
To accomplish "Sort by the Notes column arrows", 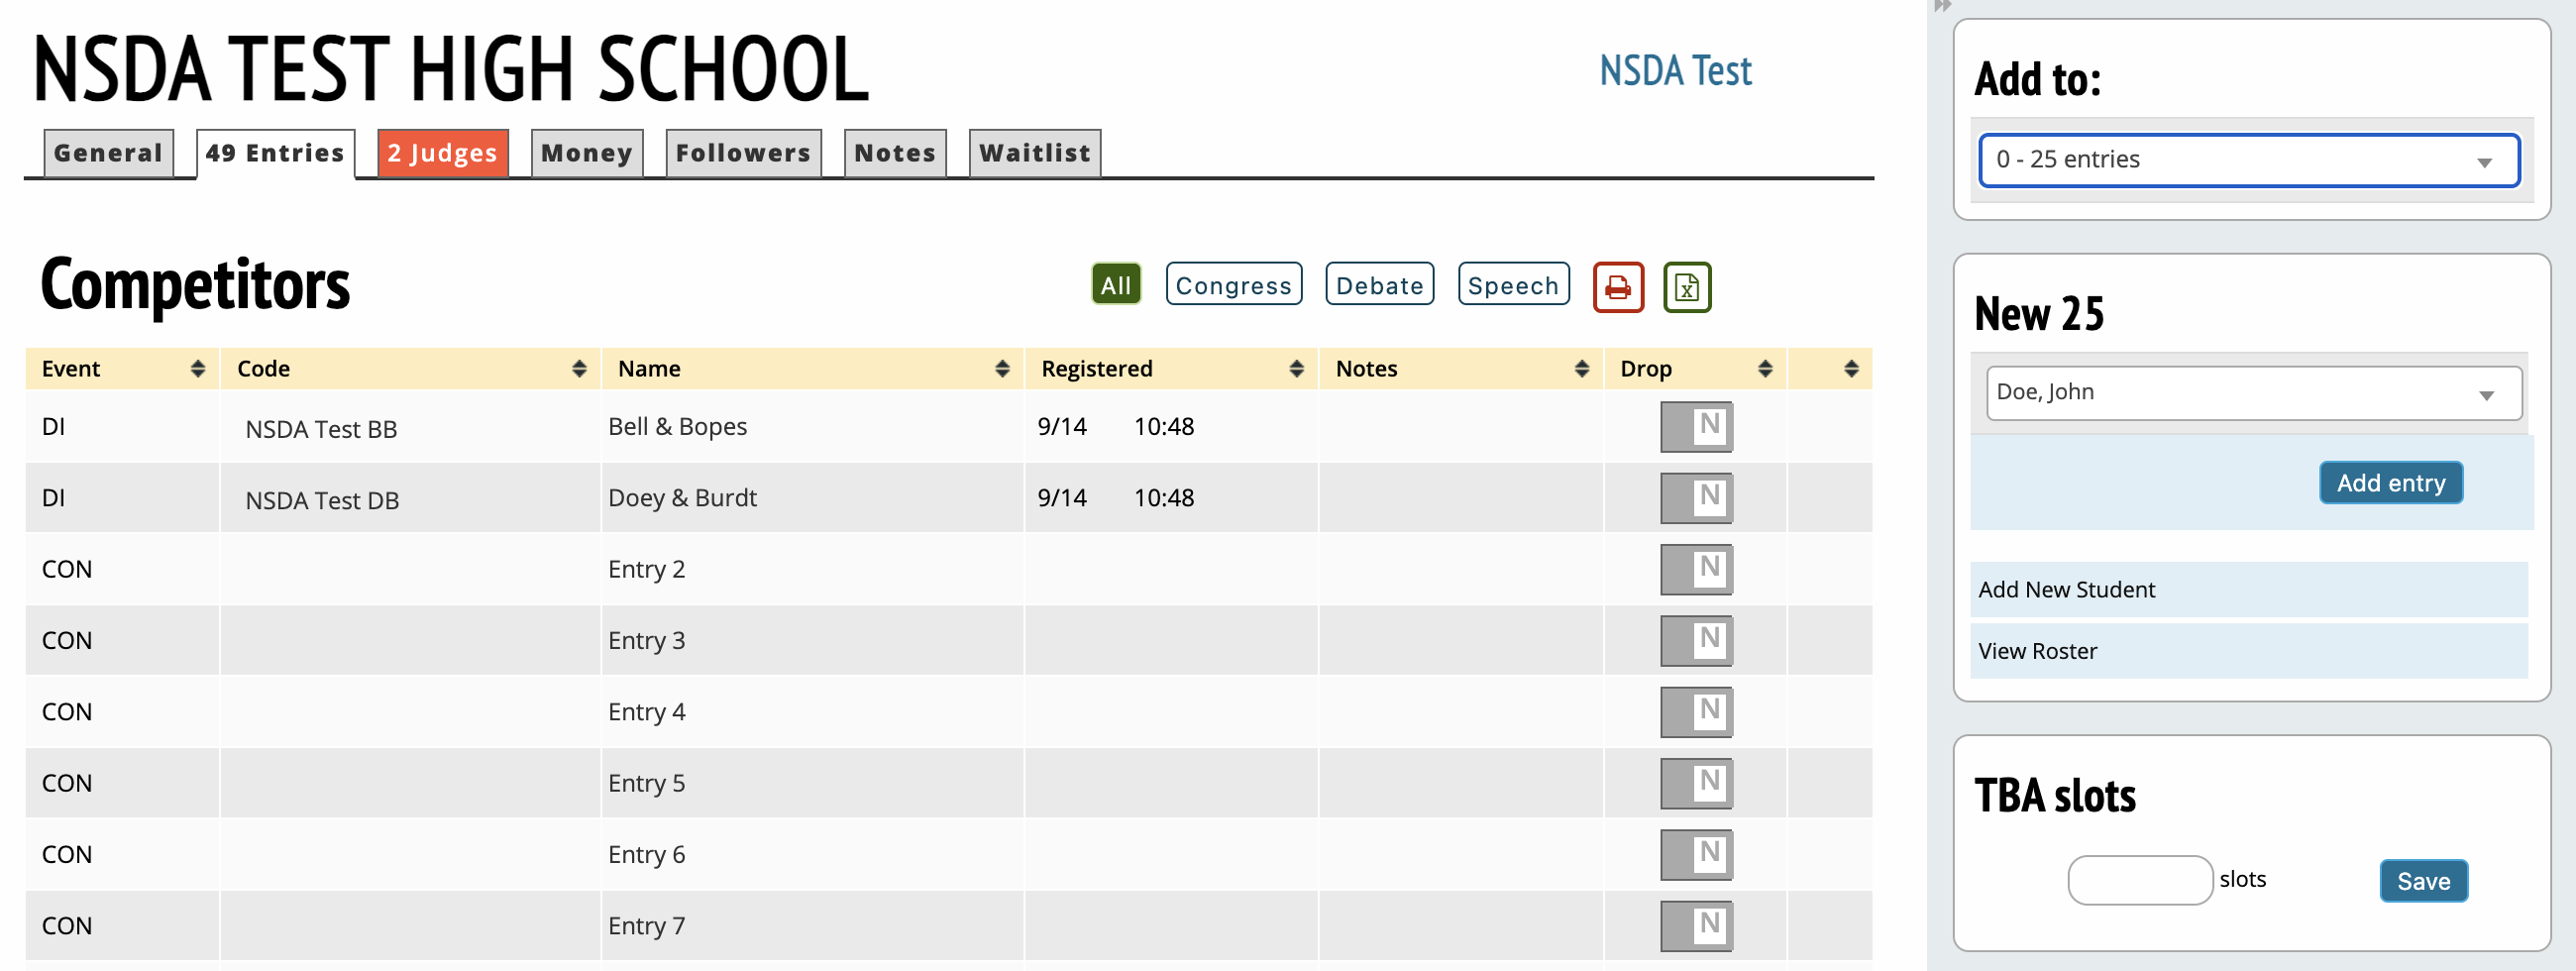I will point(1580,369).
